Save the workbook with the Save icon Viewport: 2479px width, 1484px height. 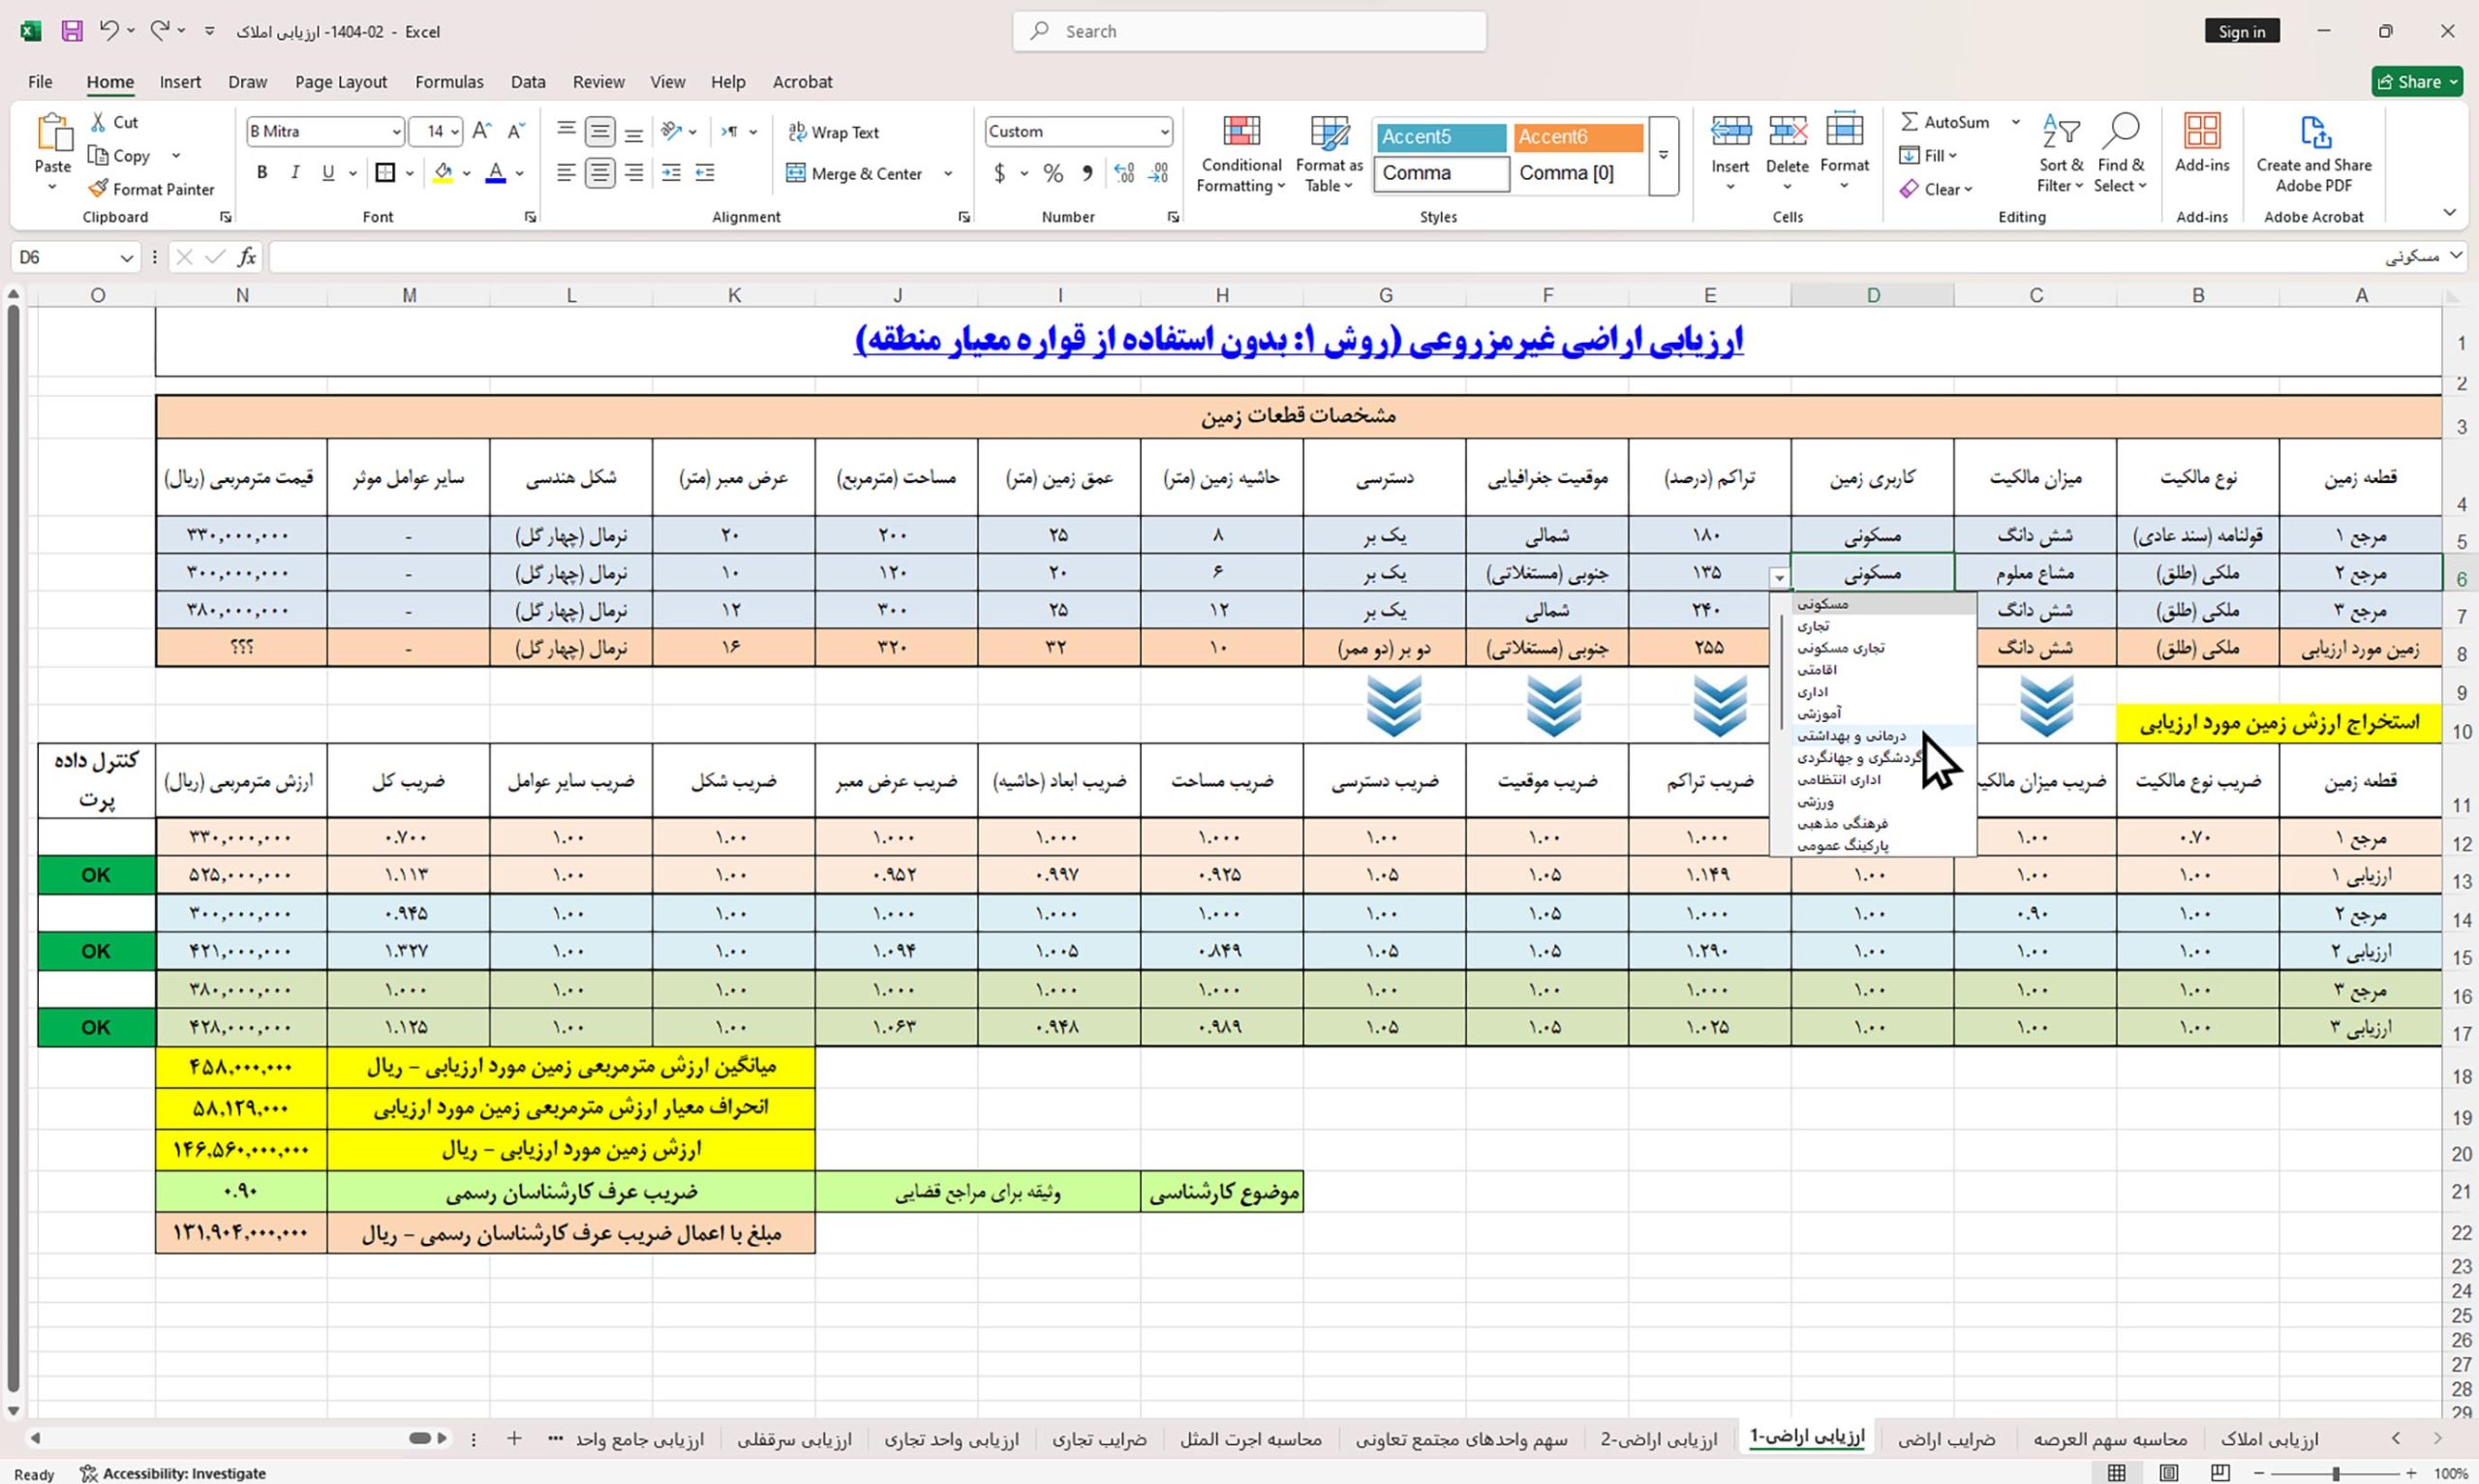pyautogui.click(x=71, y=31)
